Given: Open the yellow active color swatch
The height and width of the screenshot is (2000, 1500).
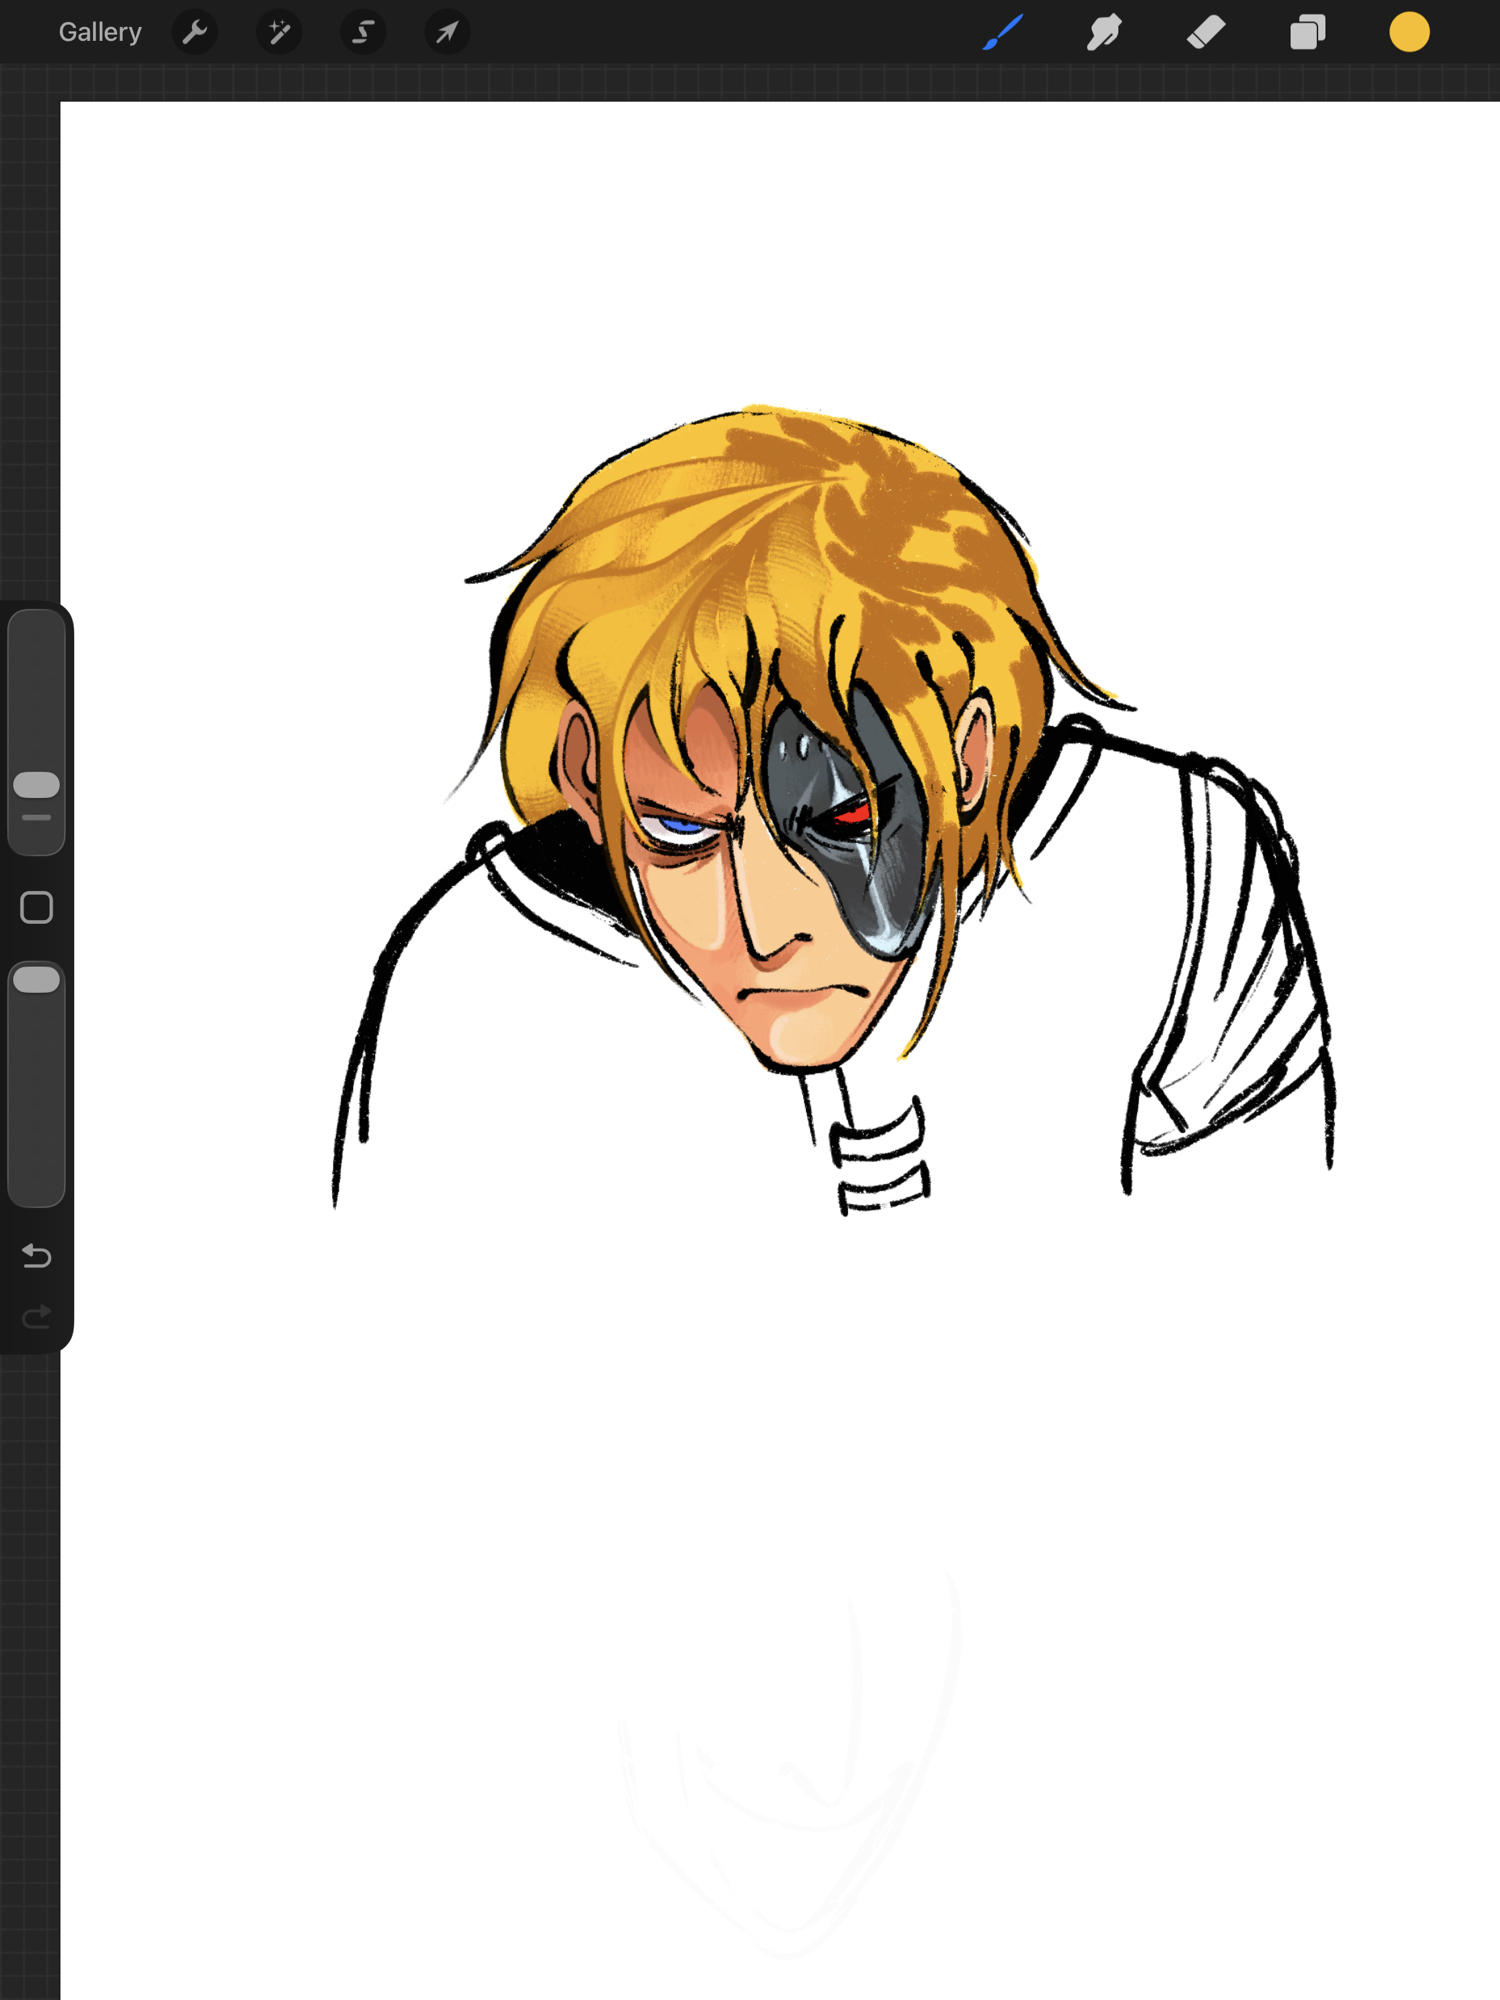Looking at the screenshot, I should pos(1409,33).
